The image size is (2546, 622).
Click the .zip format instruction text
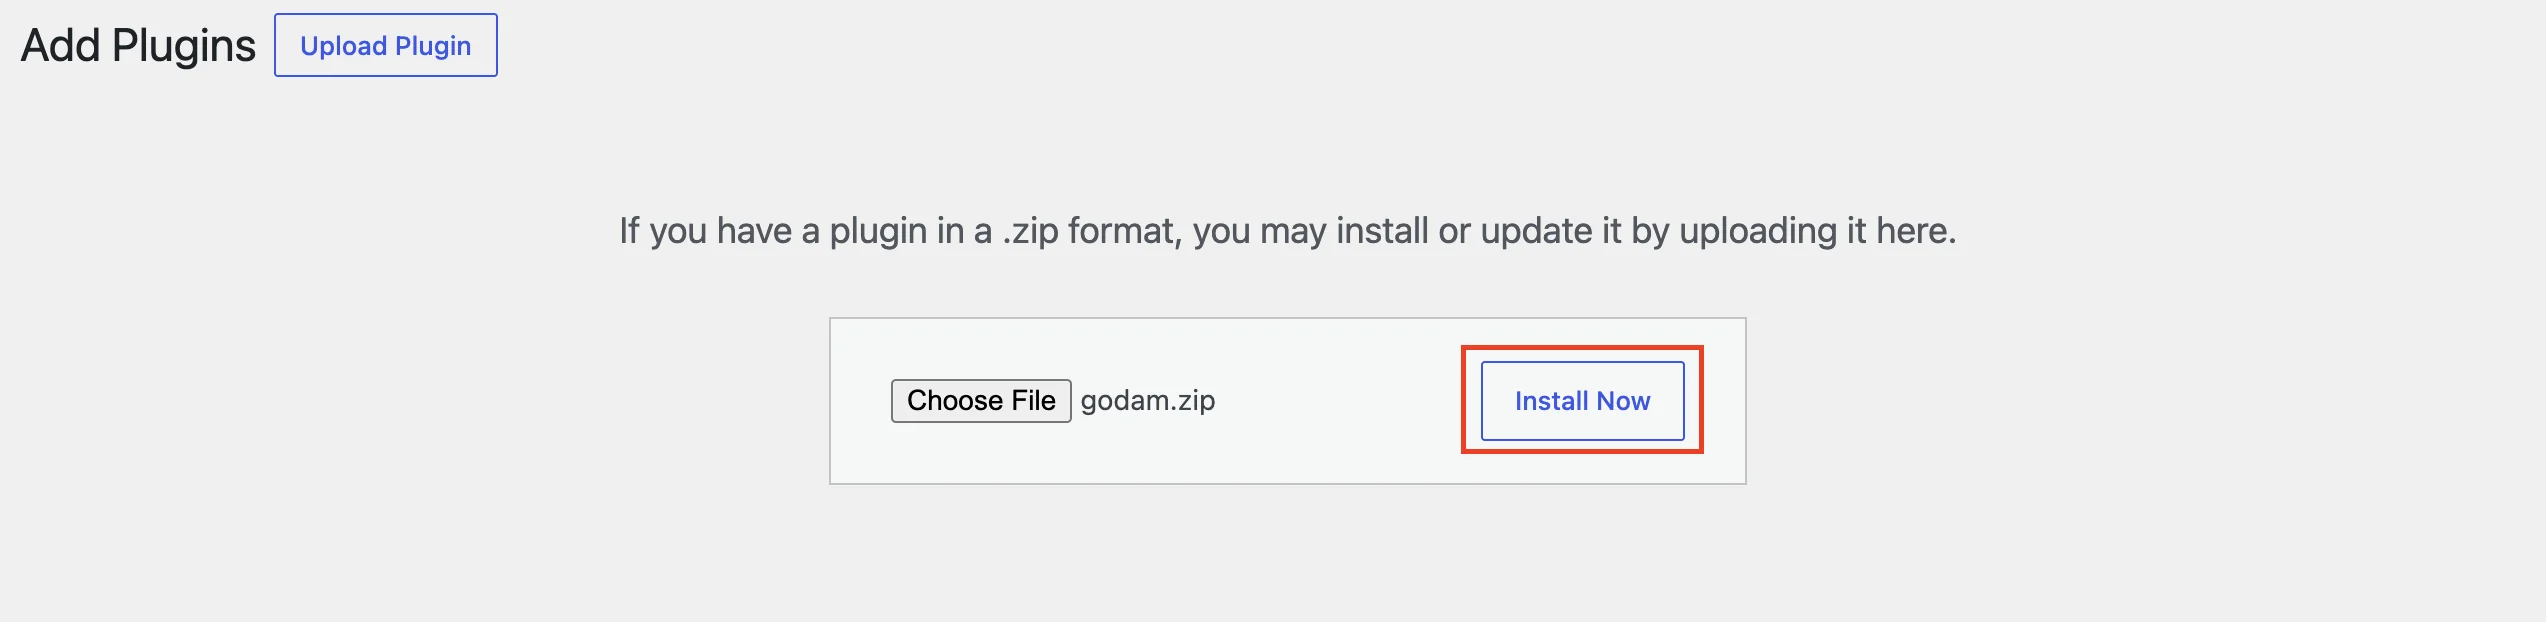(x=1287, y=231)
